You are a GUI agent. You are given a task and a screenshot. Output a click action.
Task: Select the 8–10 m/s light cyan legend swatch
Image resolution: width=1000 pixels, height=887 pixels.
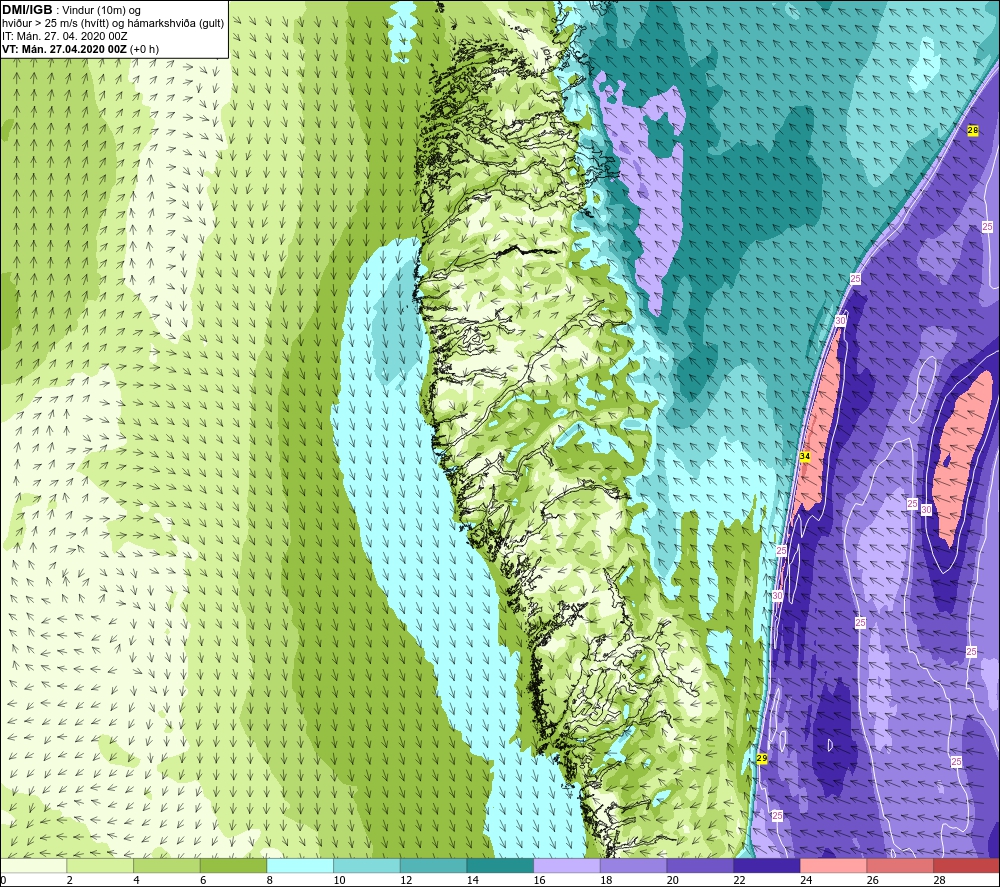[300, 865]
